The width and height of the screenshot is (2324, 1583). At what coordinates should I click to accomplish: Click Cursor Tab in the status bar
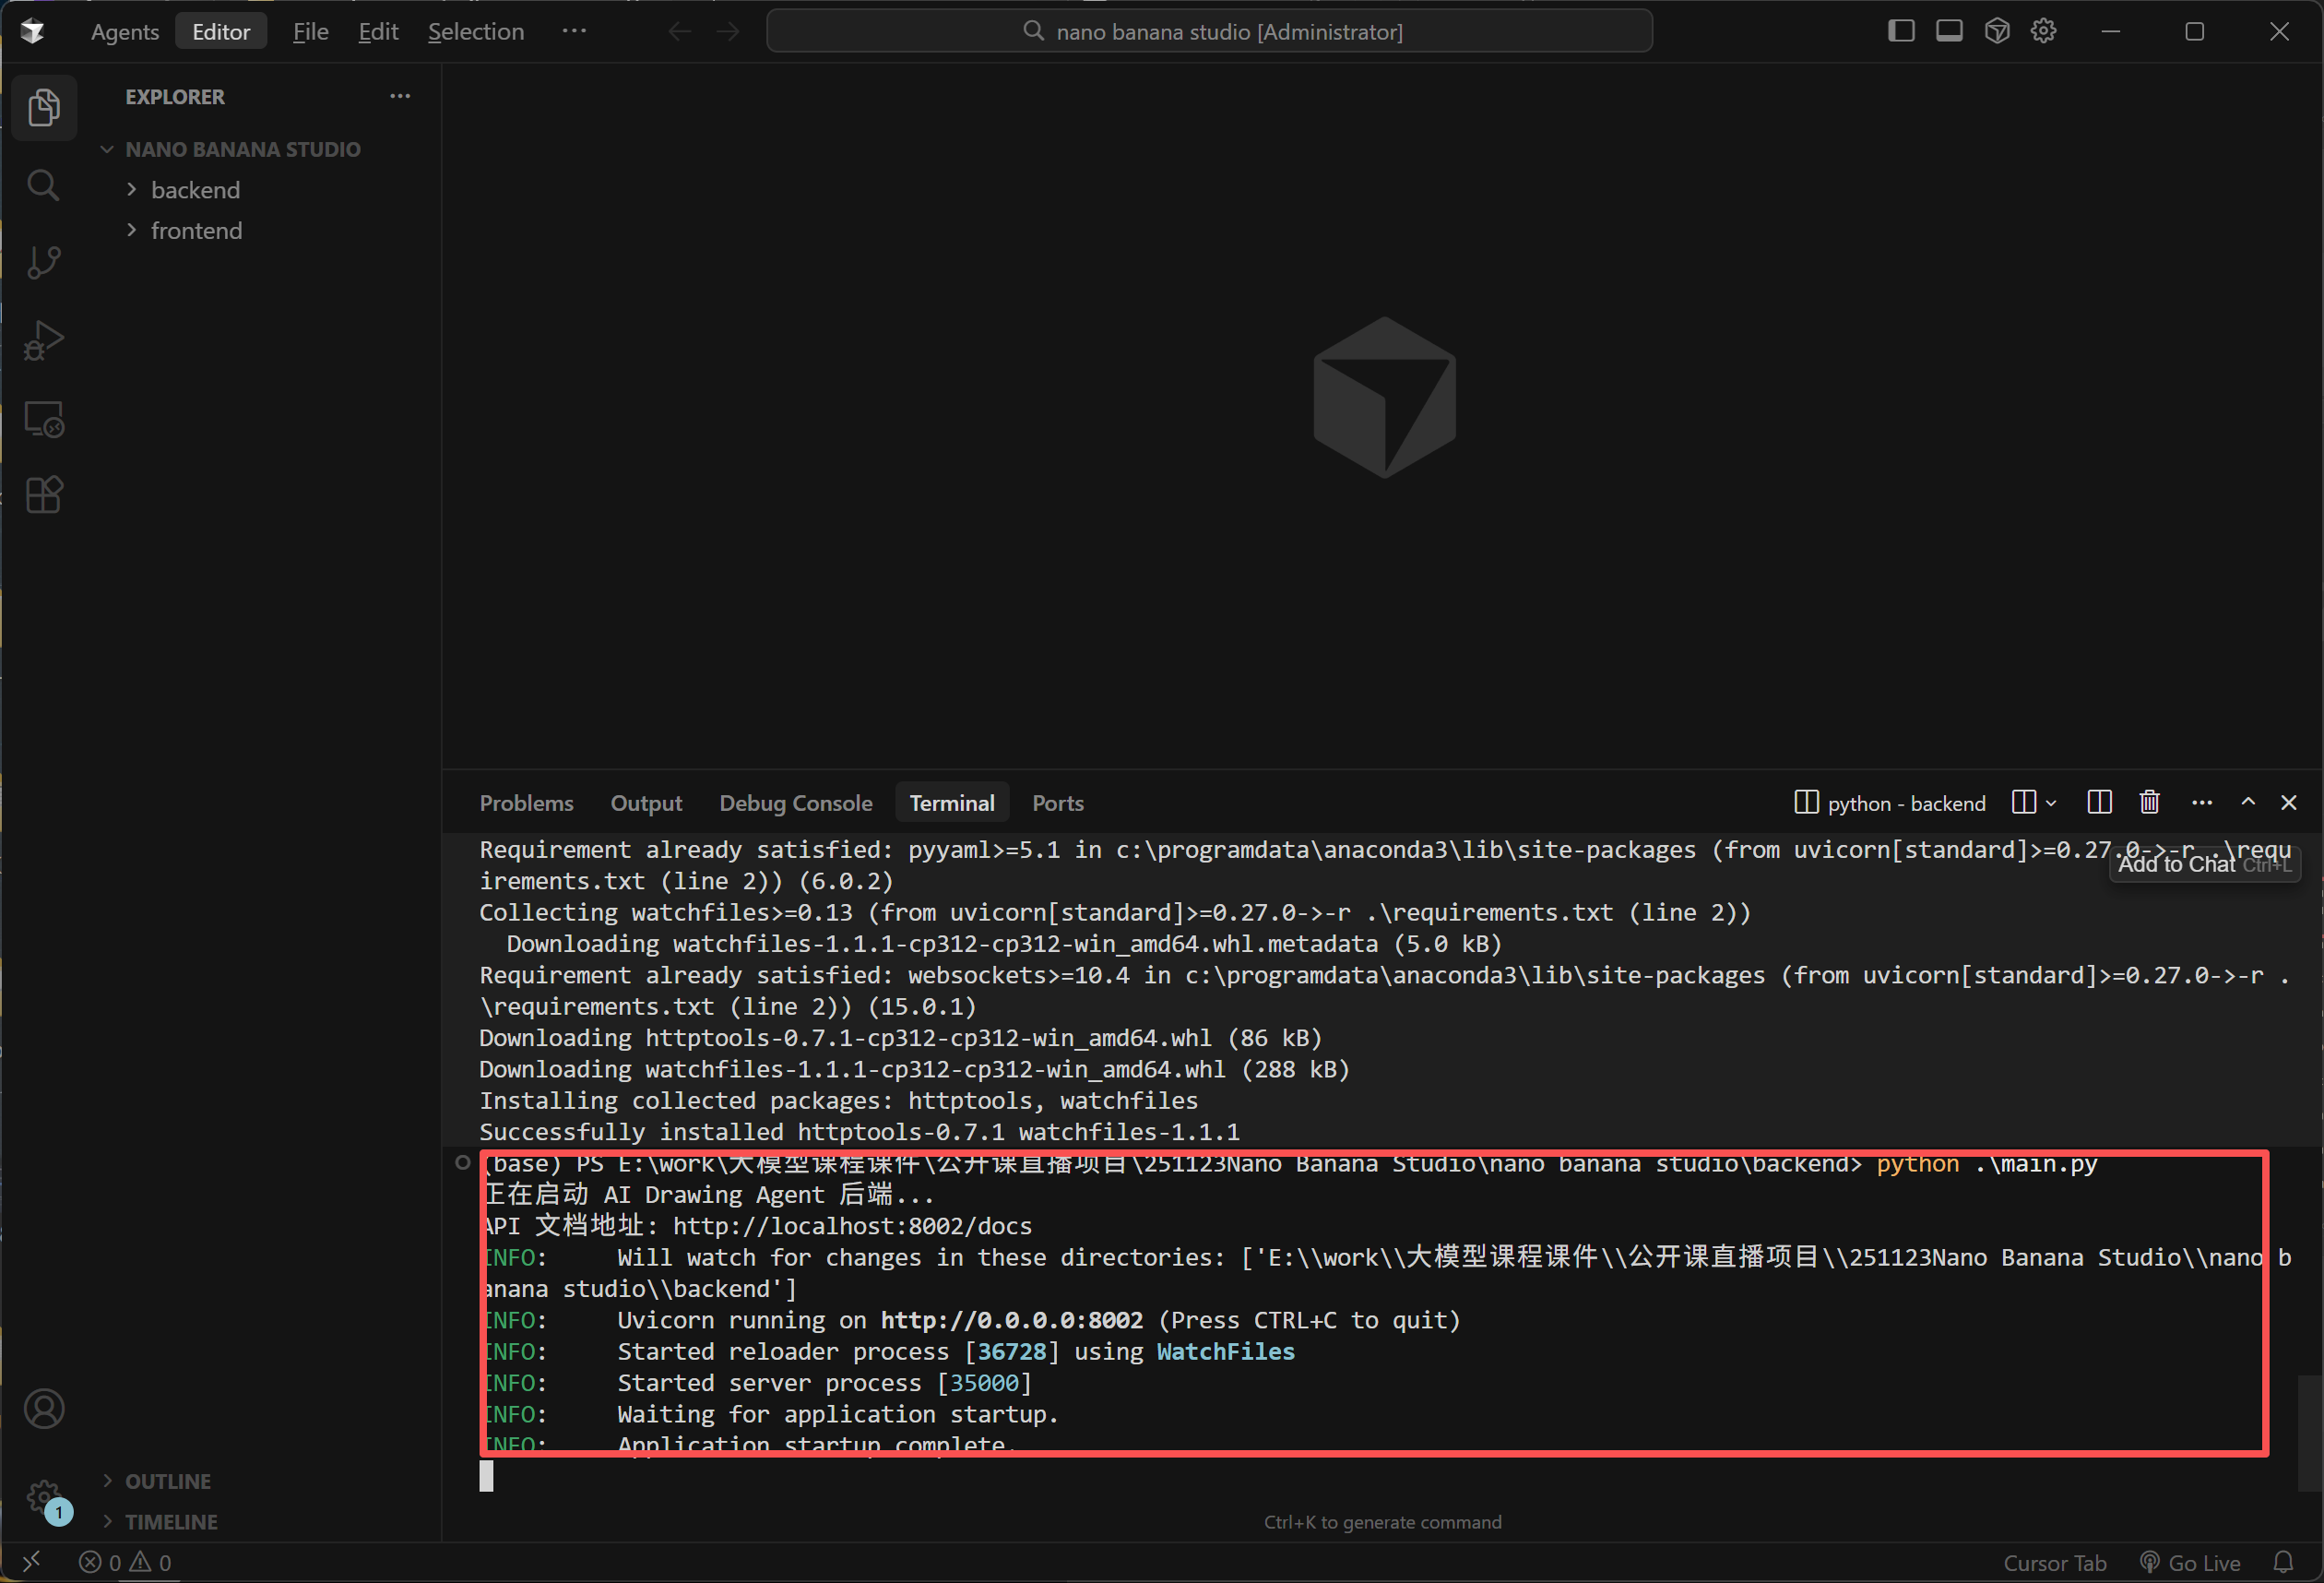(2054, 1562)
